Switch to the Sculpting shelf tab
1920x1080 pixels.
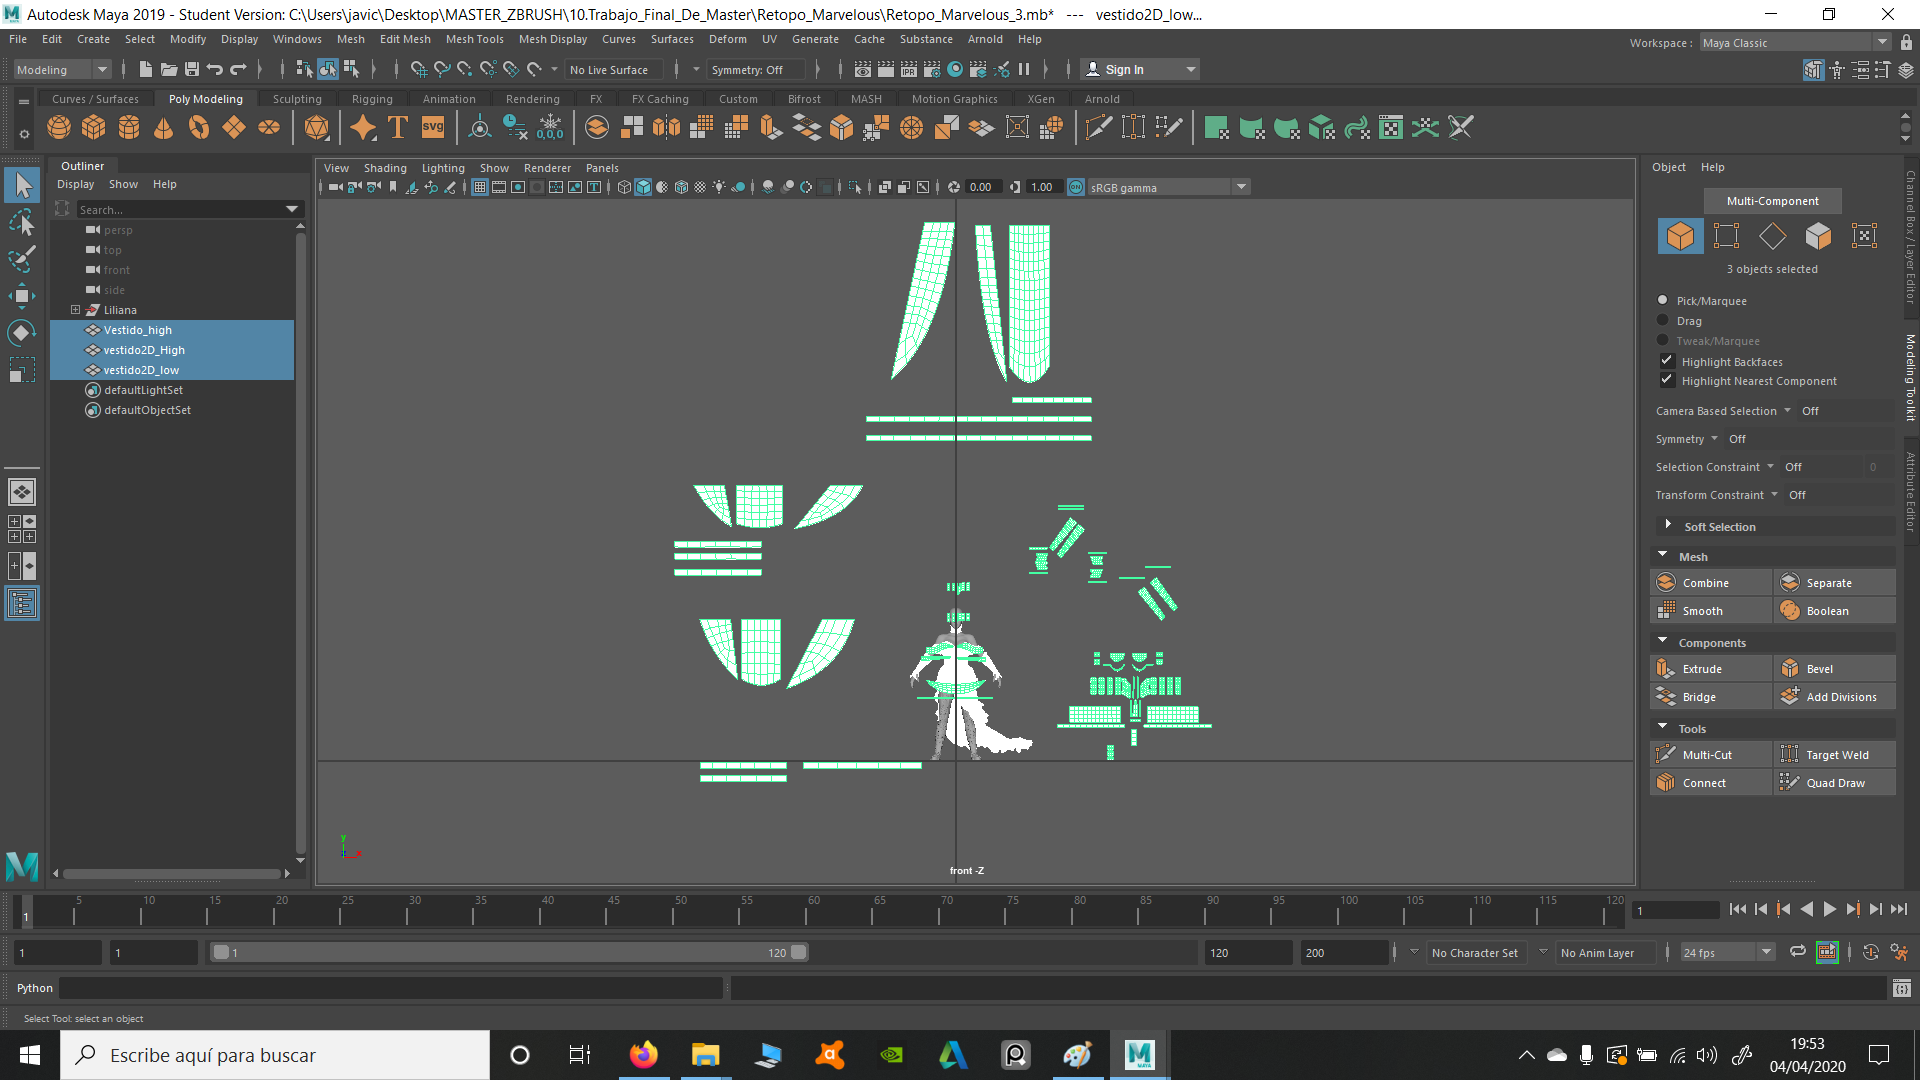coord(297,99)
